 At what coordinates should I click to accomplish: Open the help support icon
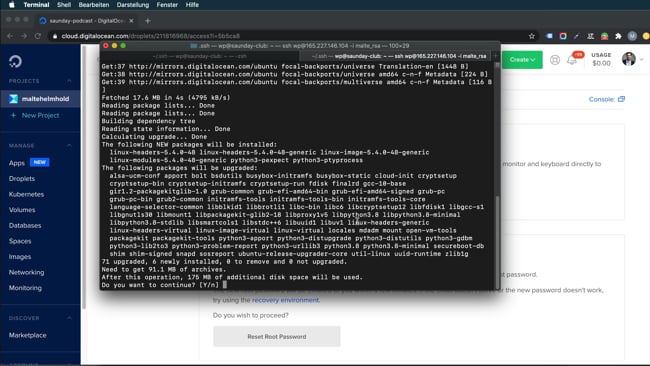tap(555, 60)
